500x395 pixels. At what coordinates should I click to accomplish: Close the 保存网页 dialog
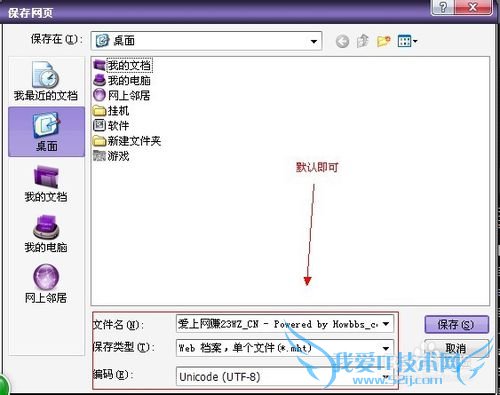(x=473, y=7)
